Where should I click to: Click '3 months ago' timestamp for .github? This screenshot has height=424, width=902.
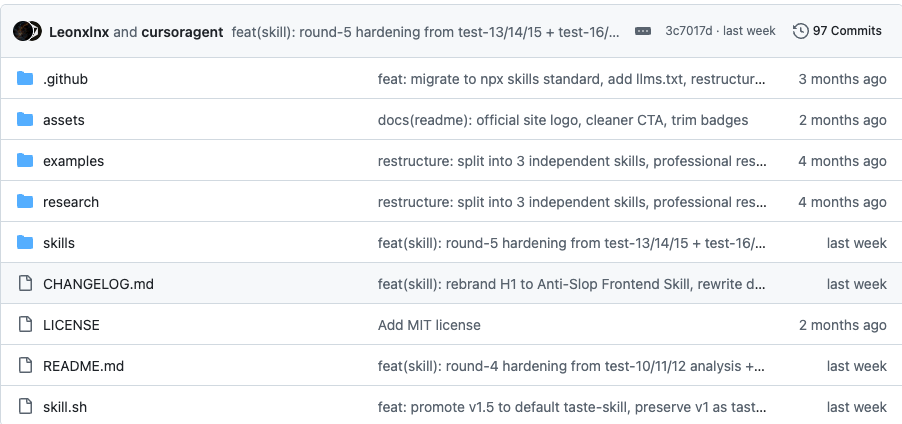tap(842, 79)
